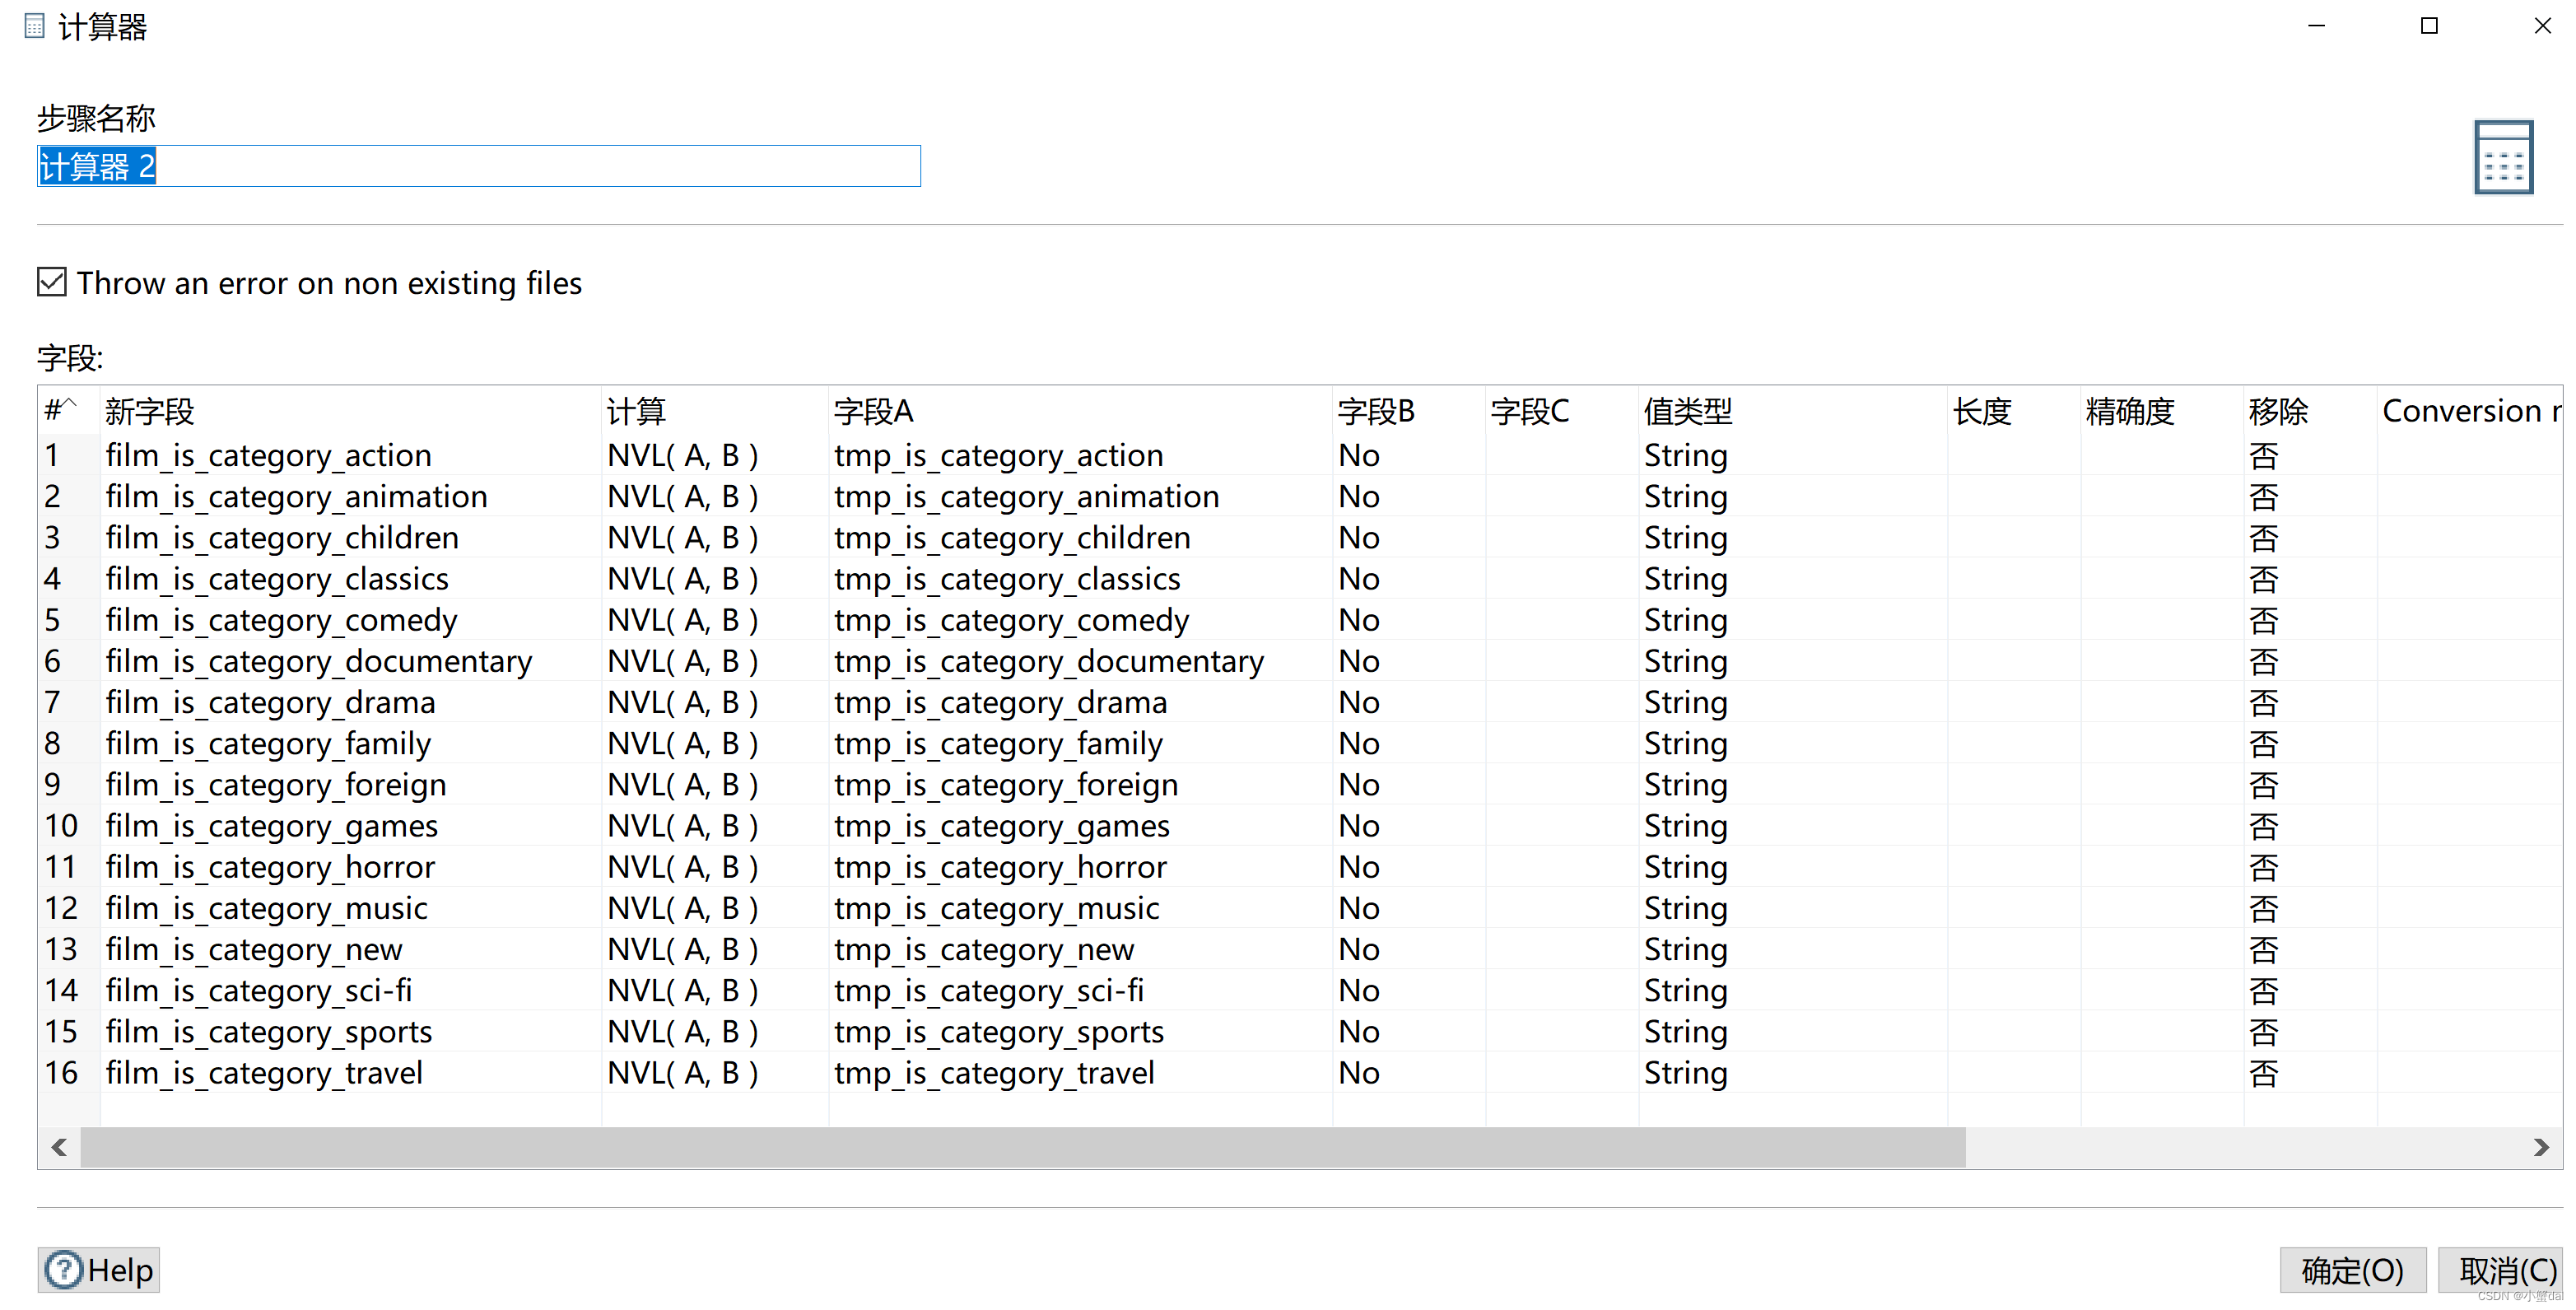The image size is (2576, 1310).
Task: Toggle Throw an error on non existing files
Action: click(x=52, y=283)
